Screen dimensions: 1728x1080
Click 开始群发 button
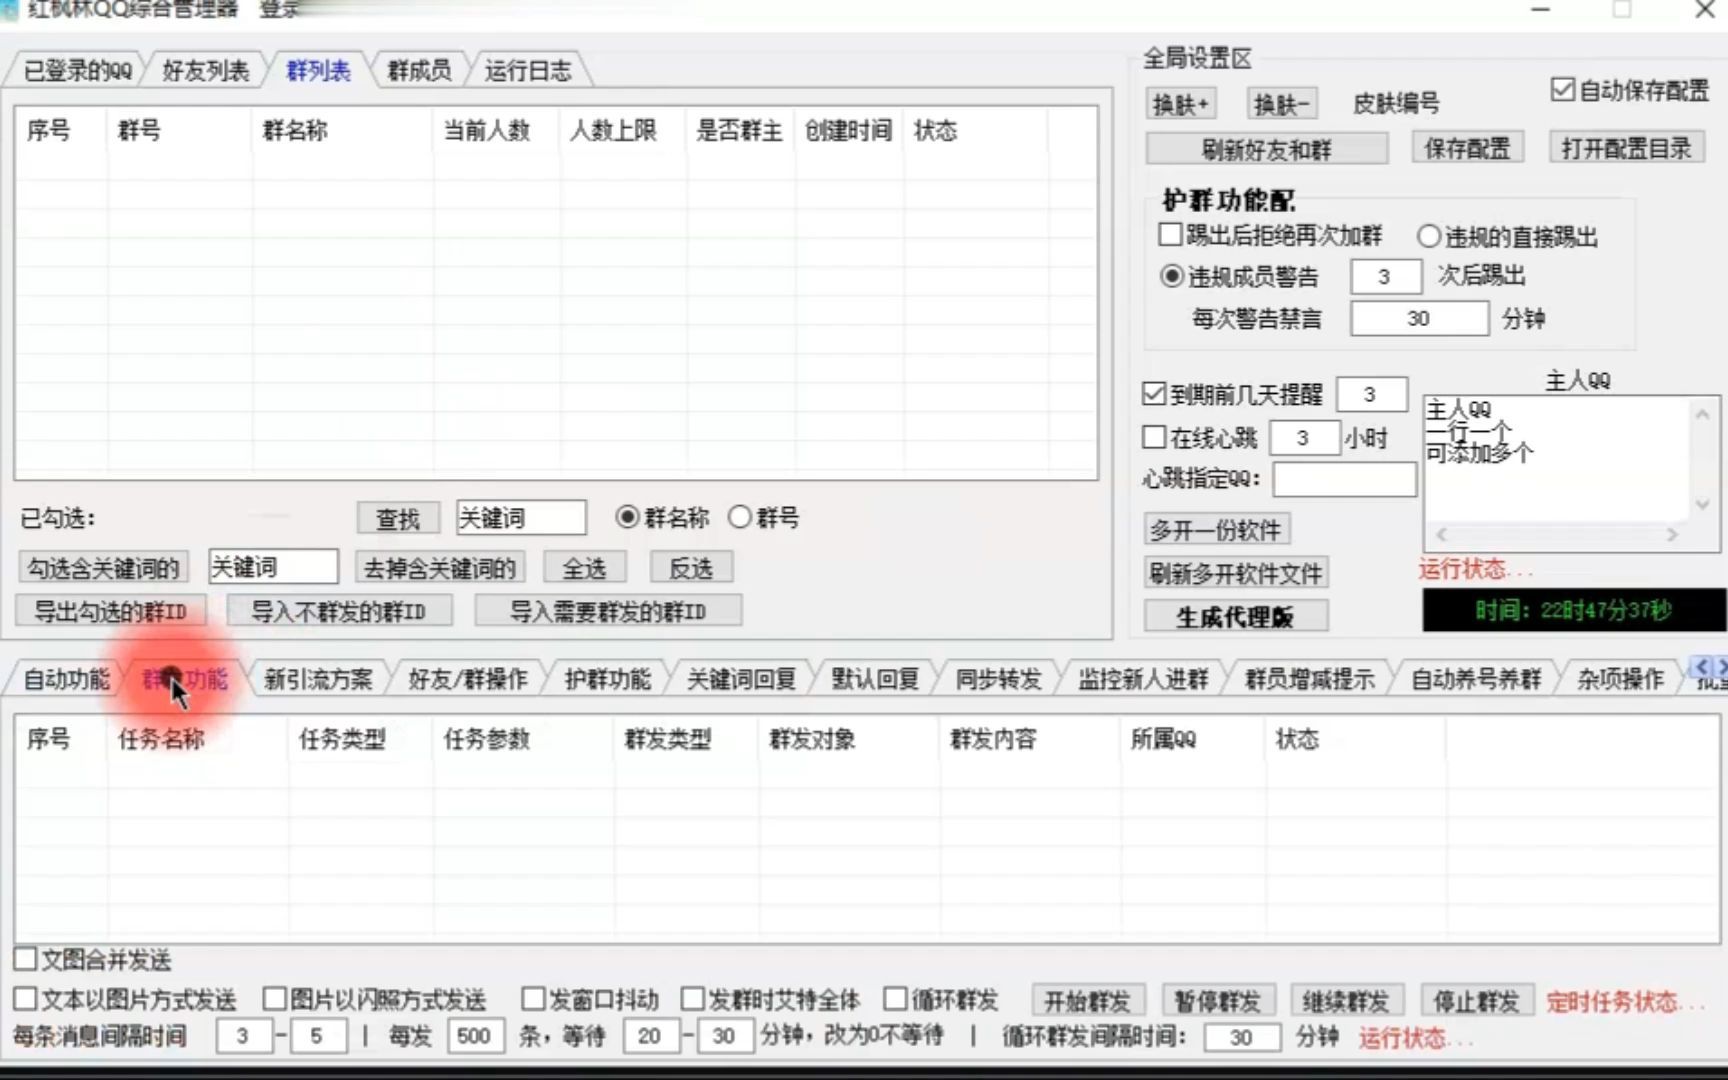click(1087, 1001)
